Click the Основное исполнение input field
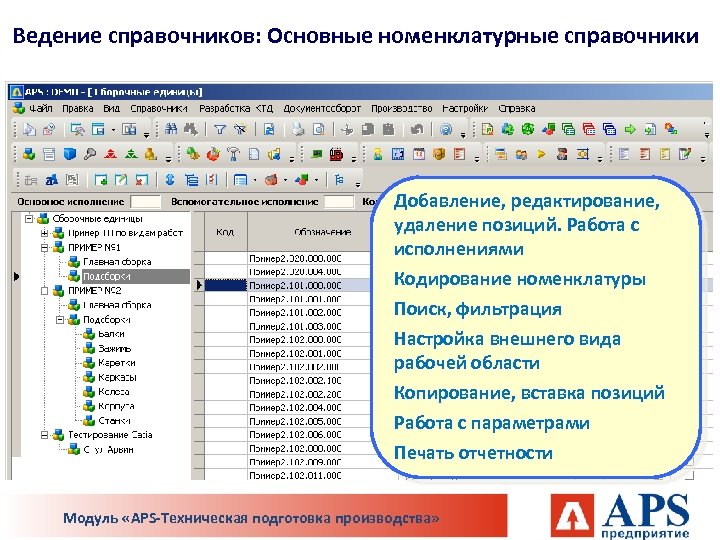 pos(146,202)
